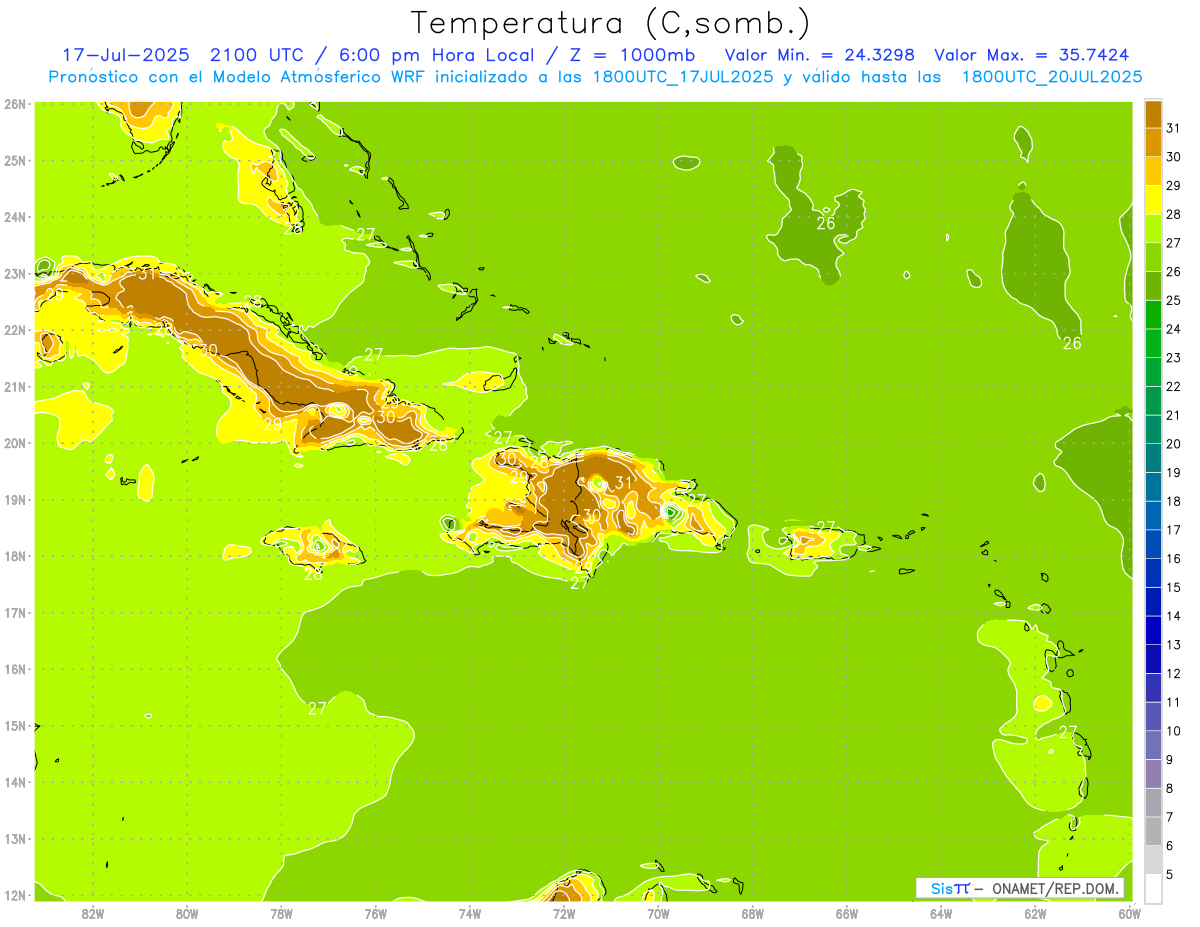The height and width of the screenshot is (927, 1200).
Task: Click color bar band between 25 and 26
Action: click(x=1153, y=285)
